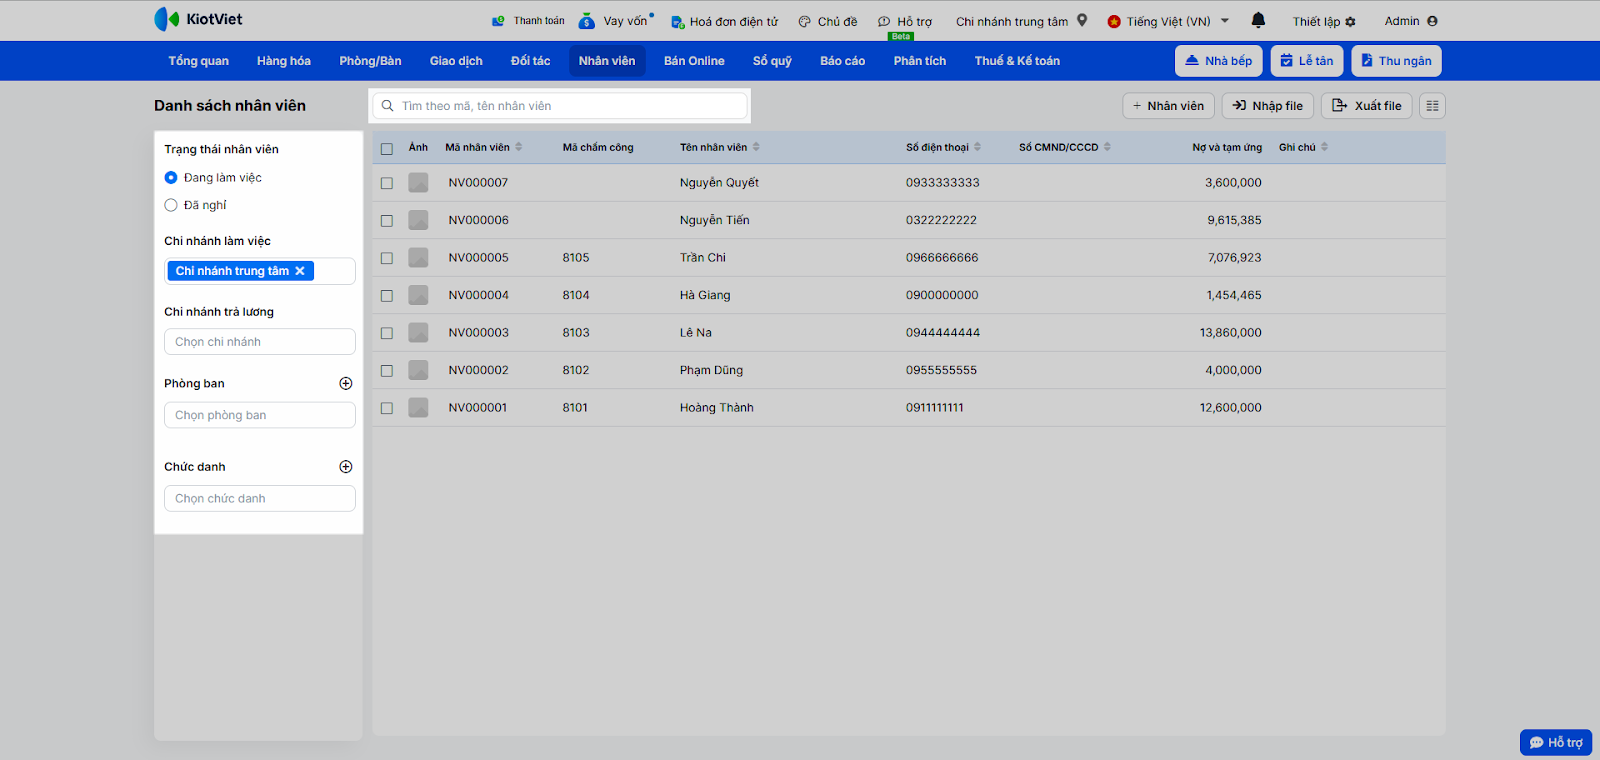Click the KiotViet logo
Viewport: 1600px width, 760px height.
coord(198,19)
